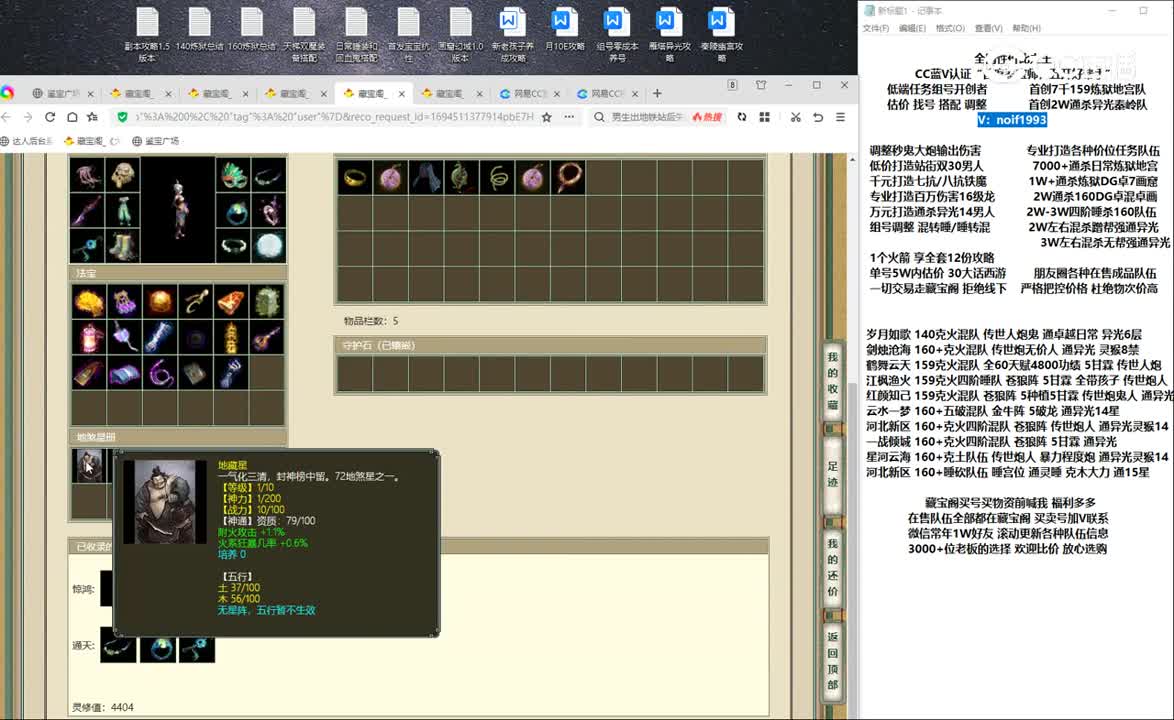Viewport: 1174px width, 720px height.
Task: Open the 我的收藏 side button
Action: coord(833,380)
